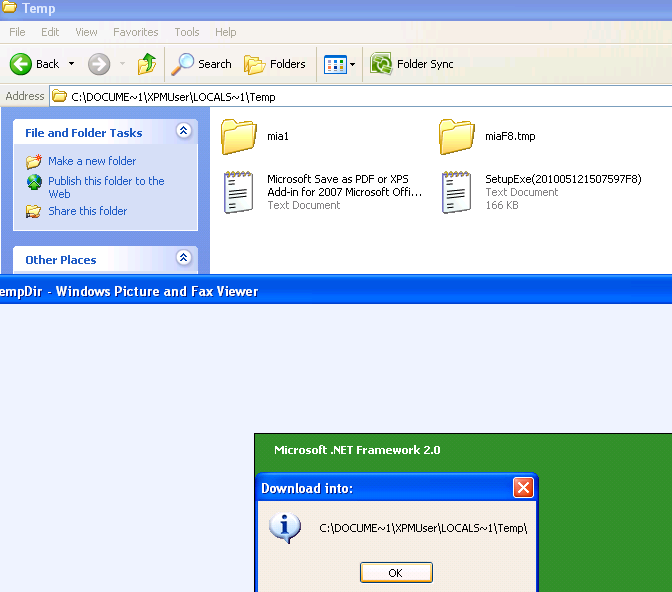Click SetupExe(20100512150759​7F8) filename
The image size is (672, 592).
[x=563, y=179]
